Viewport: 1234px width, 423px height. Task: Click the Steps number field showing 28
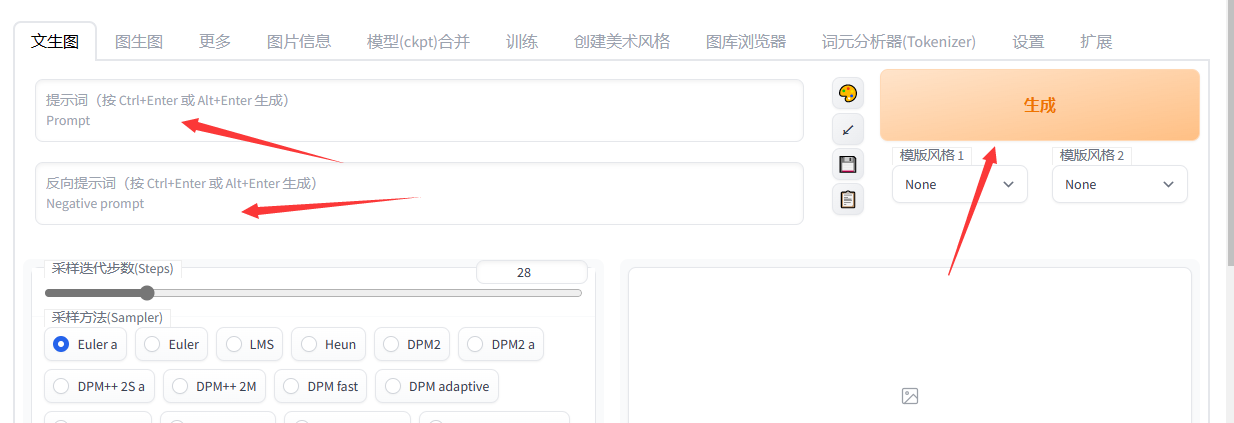pyautogui.click(x=531, y=272)
